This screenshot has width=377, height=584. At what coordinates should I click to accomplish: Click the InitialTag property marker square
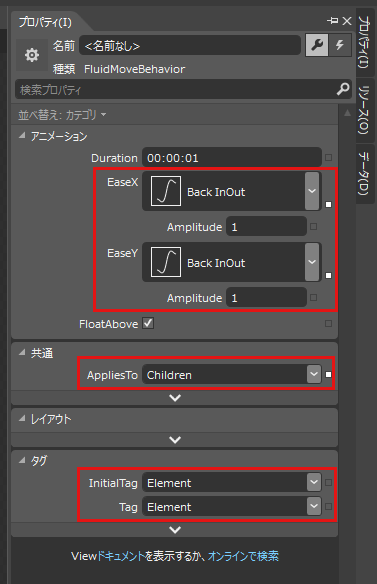click(328, 482)
